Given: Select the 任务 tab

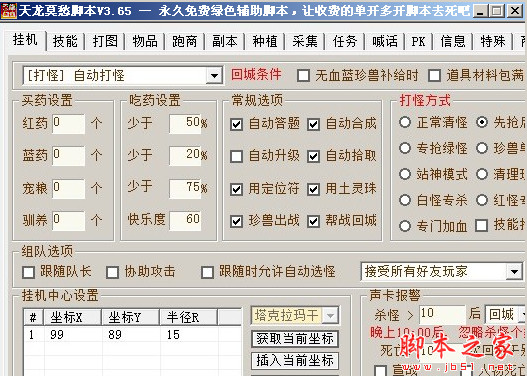Looking at the screenshot, I should pyautogui.click(x=344, y=42).
